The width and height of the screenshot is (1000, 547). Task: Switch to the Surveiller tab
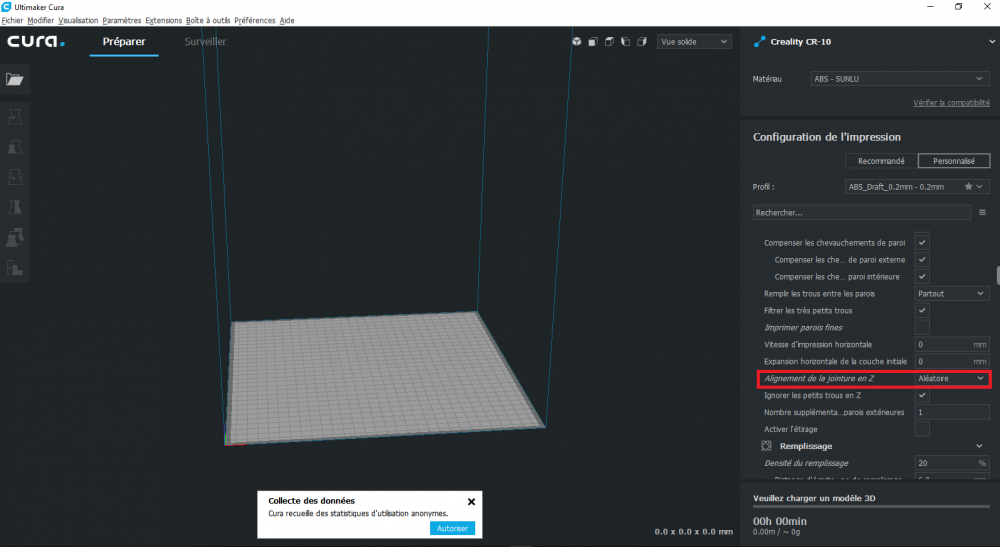[205, 41]
